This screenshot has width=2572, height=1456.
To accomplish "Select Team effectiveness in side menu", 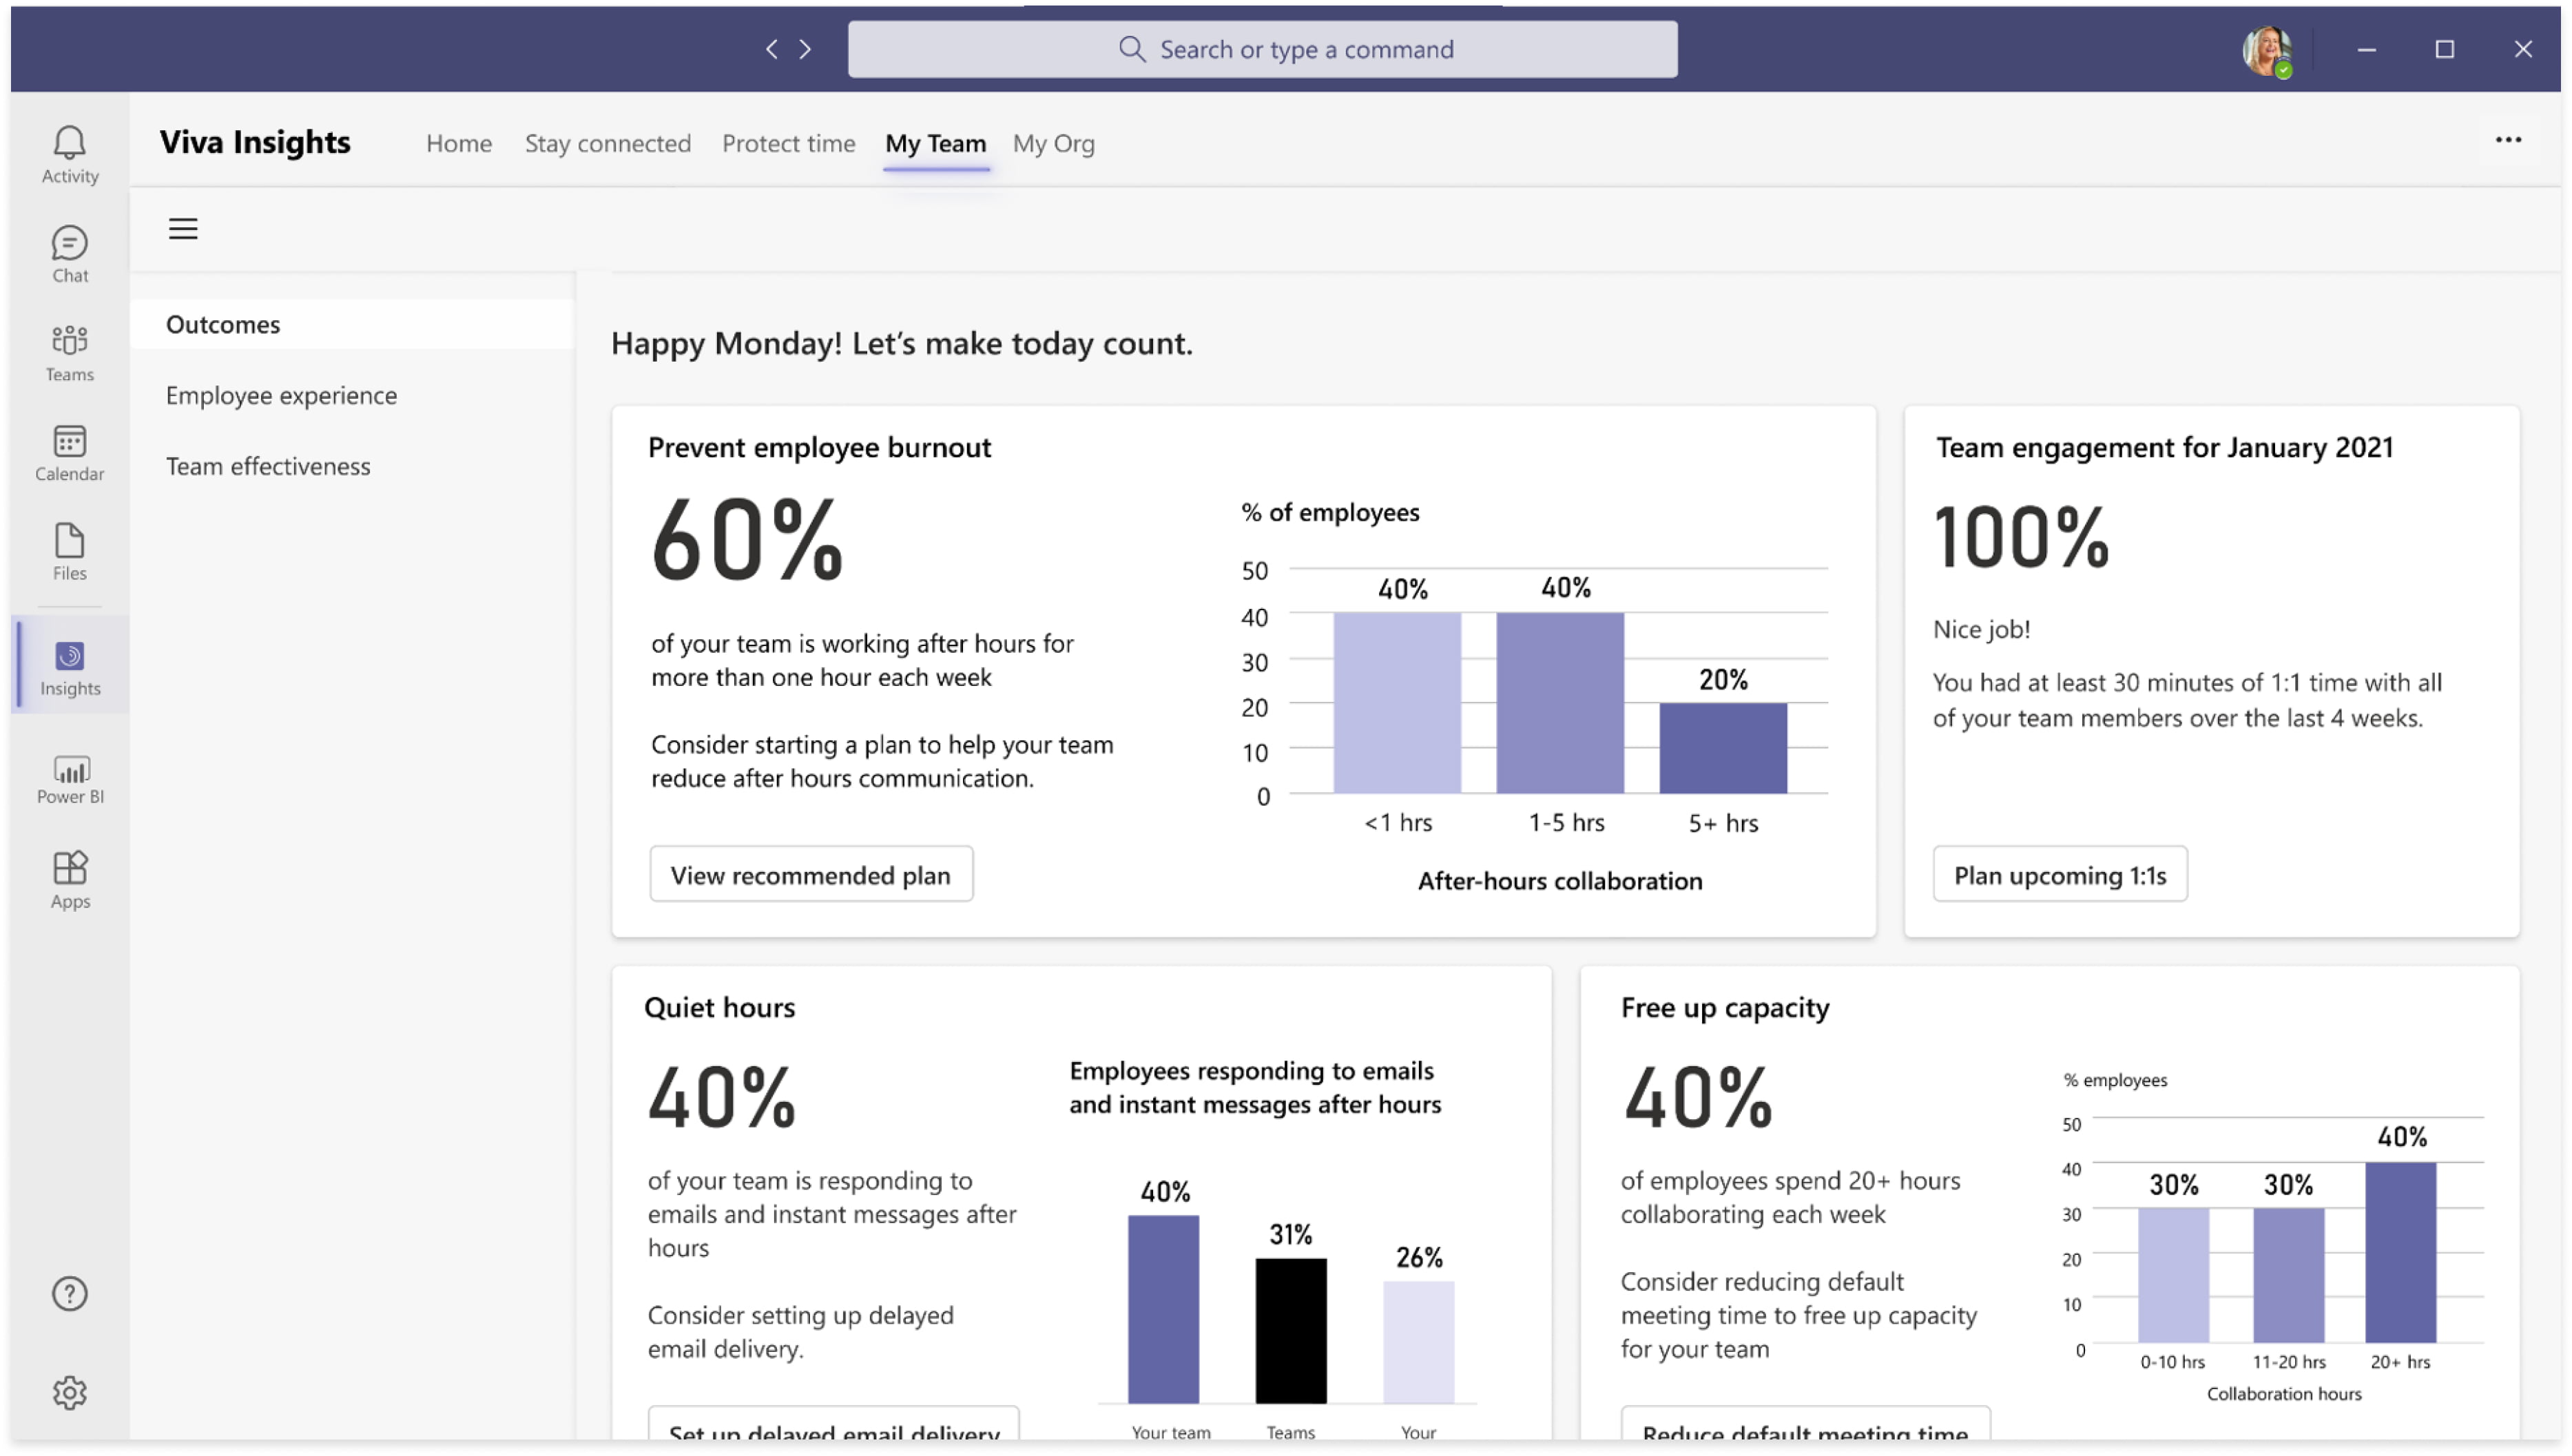I will [268, 466].
